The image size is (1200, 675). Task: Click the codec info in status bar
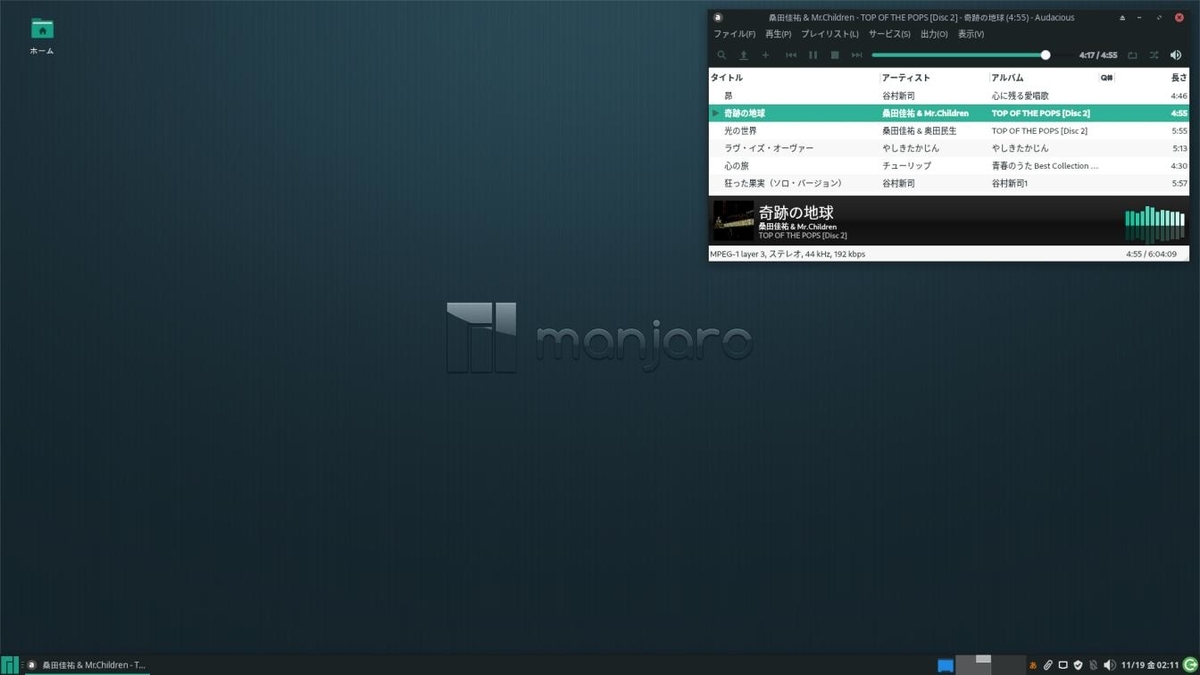click(x=787, y=254)
